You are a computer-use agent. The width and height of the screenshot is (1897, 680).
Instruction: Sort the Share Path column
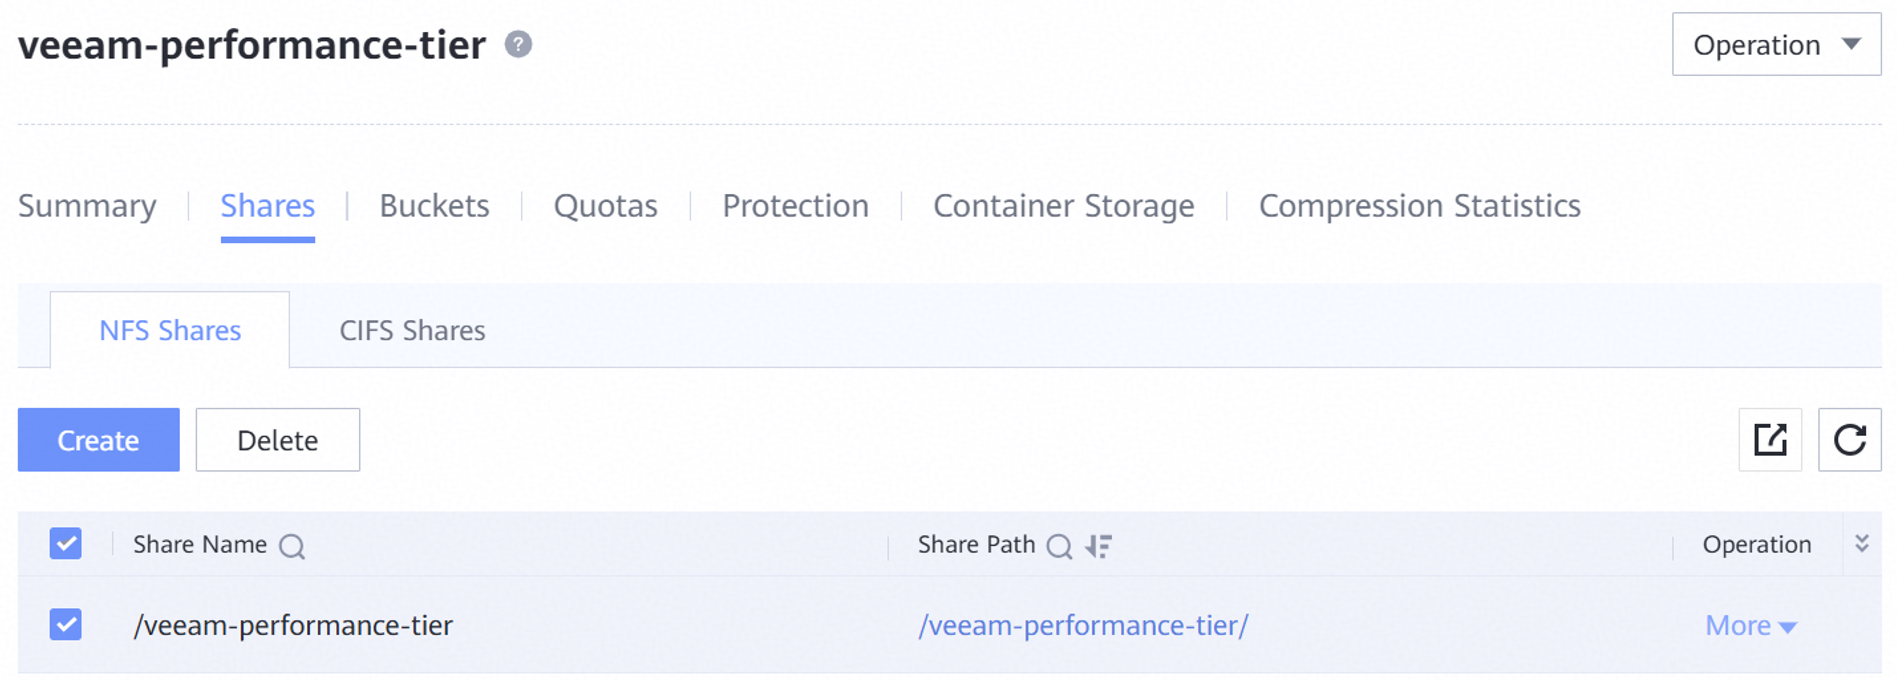pos(1099,546)
